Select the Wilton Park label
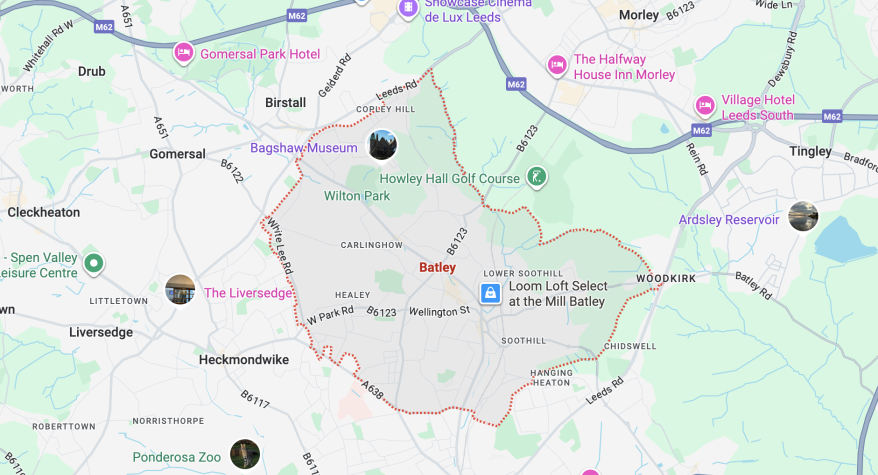Image resolution: width=878 pixels, height=475 pixels. (357, 196)
